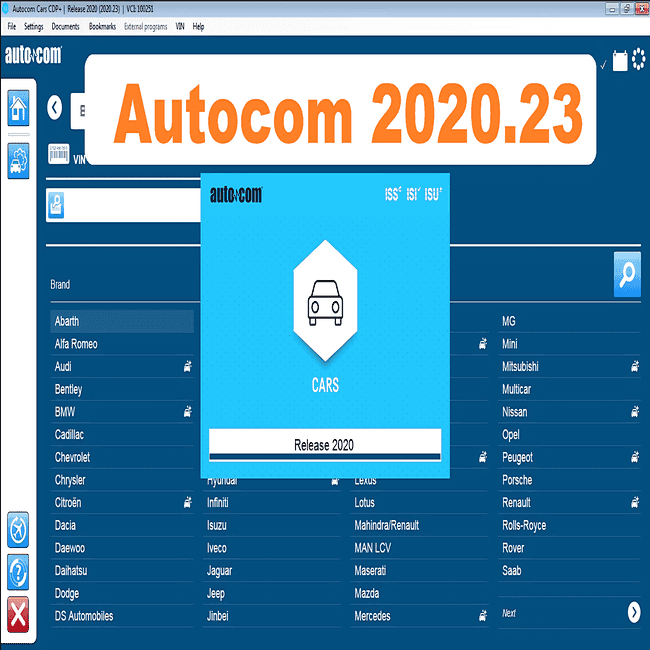Viewport: 650px width, 650px height.
Task: Select Mercedes brand
Action: tap(420, 616)
